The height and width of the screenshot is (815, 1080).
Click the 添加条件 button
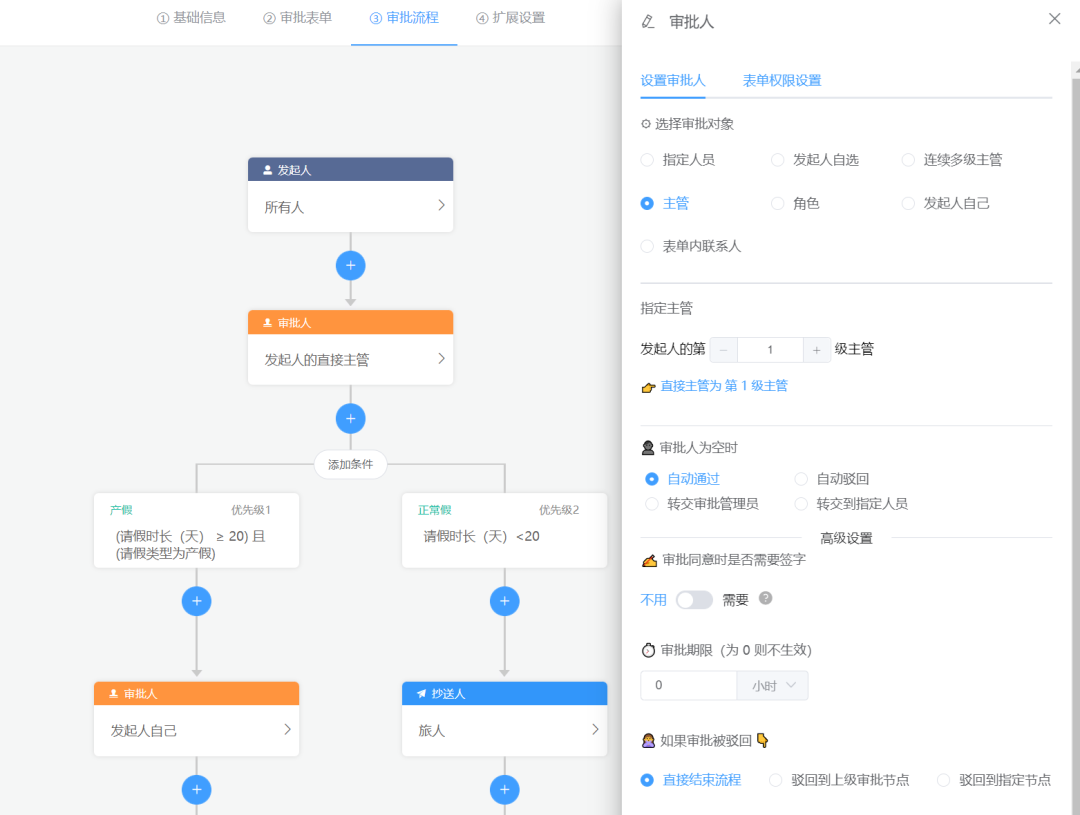pyautogui.click(x=350, y=465)
